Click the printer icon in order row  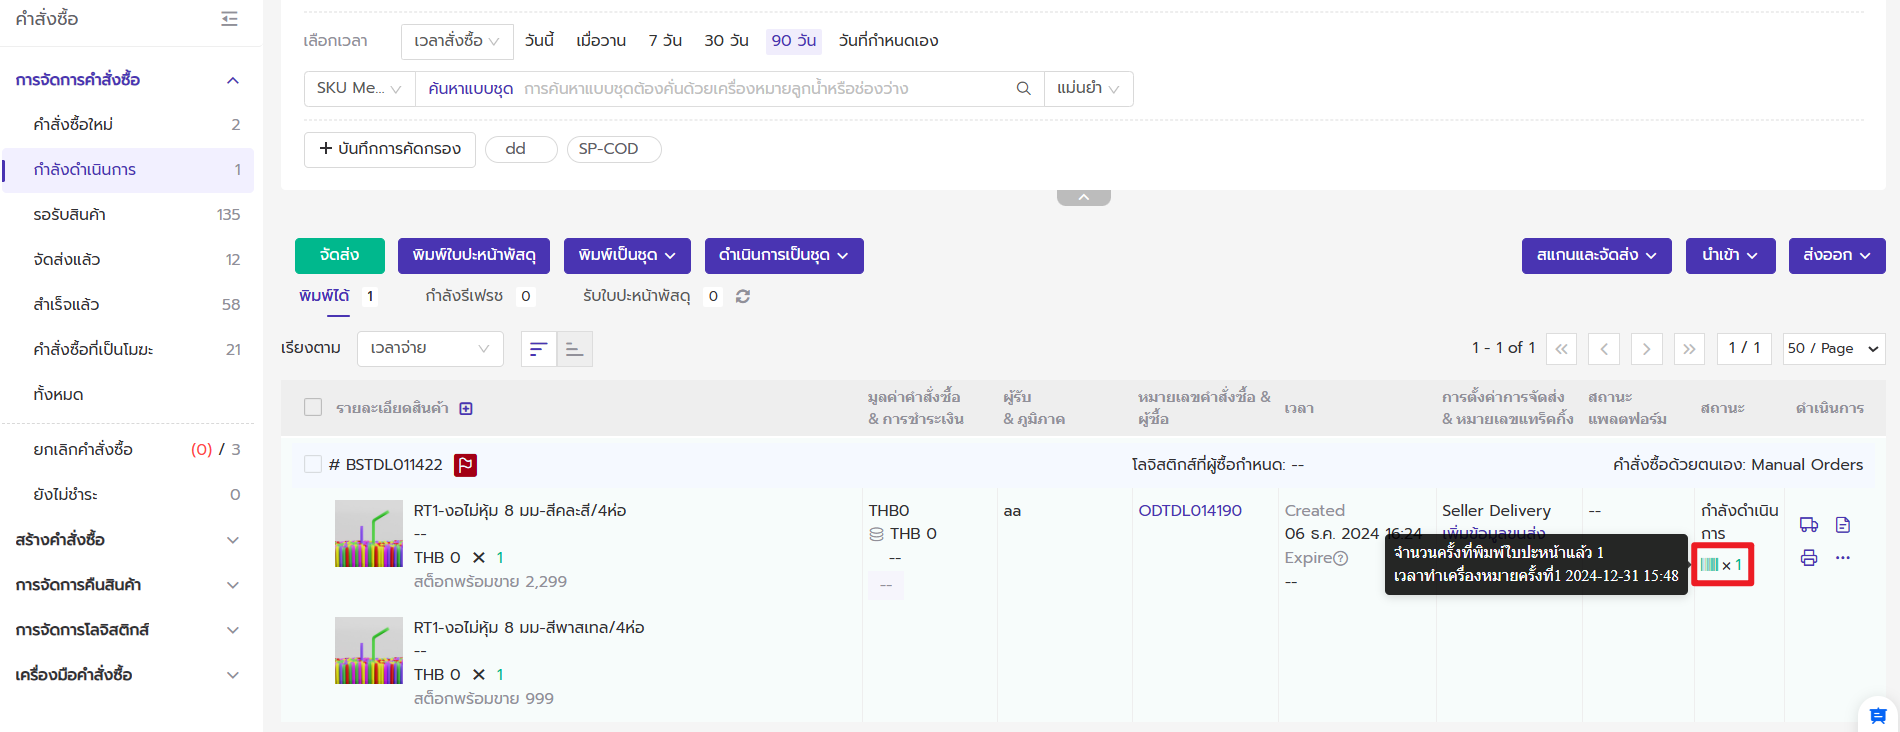(x=1808, y=558)
